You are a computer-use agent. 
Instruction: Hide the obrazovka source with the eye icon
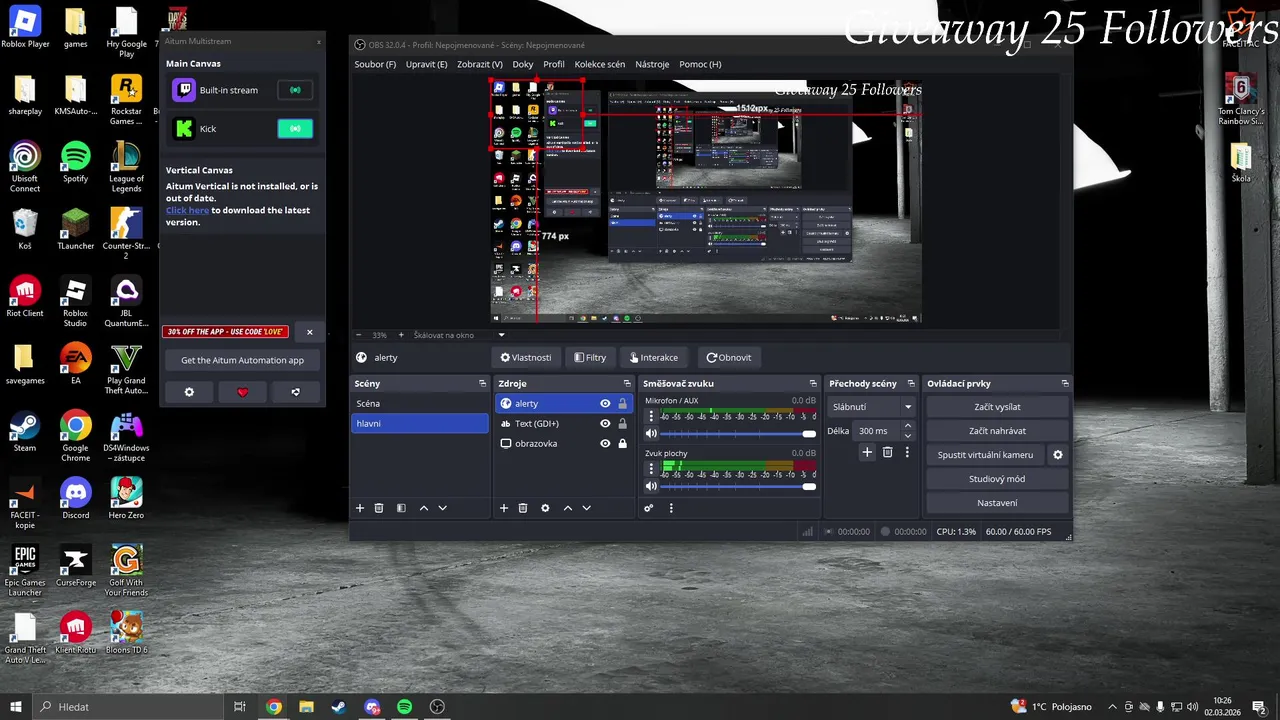[605, 444]
